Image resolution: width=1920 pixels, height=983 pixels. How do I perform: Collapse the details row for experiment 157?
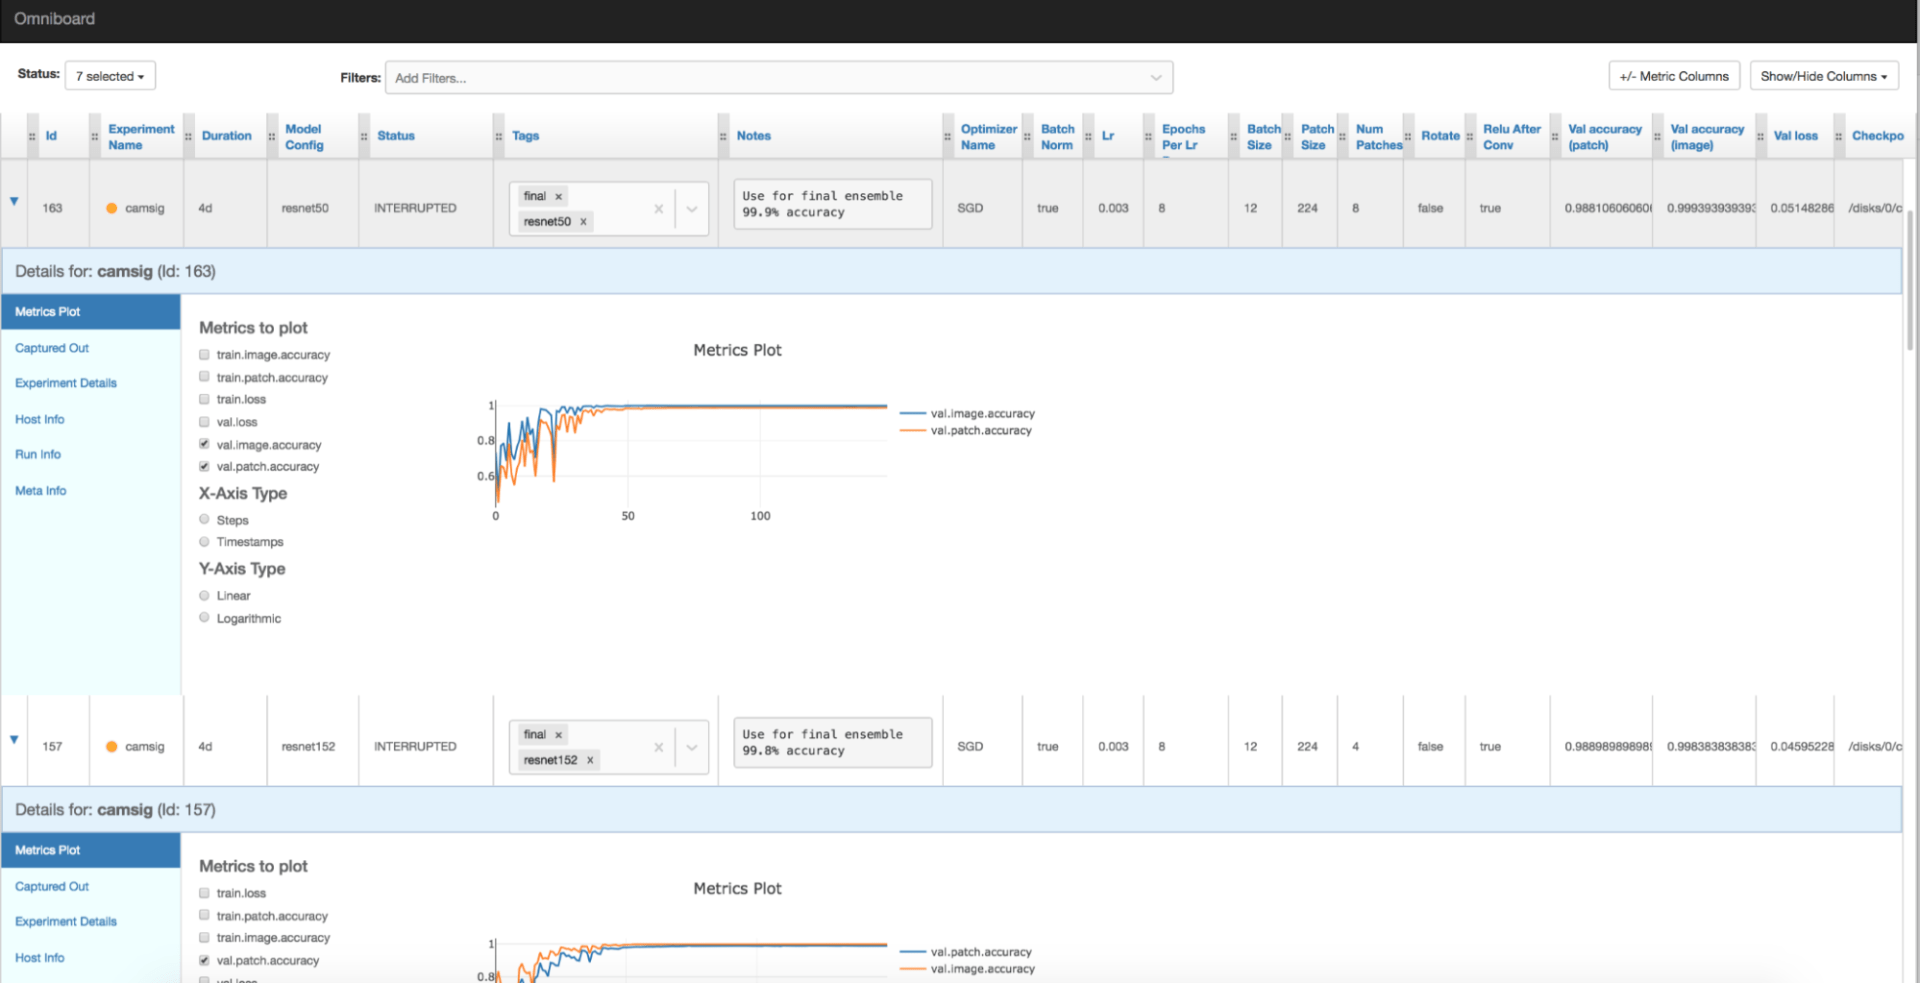pos(14,740)
